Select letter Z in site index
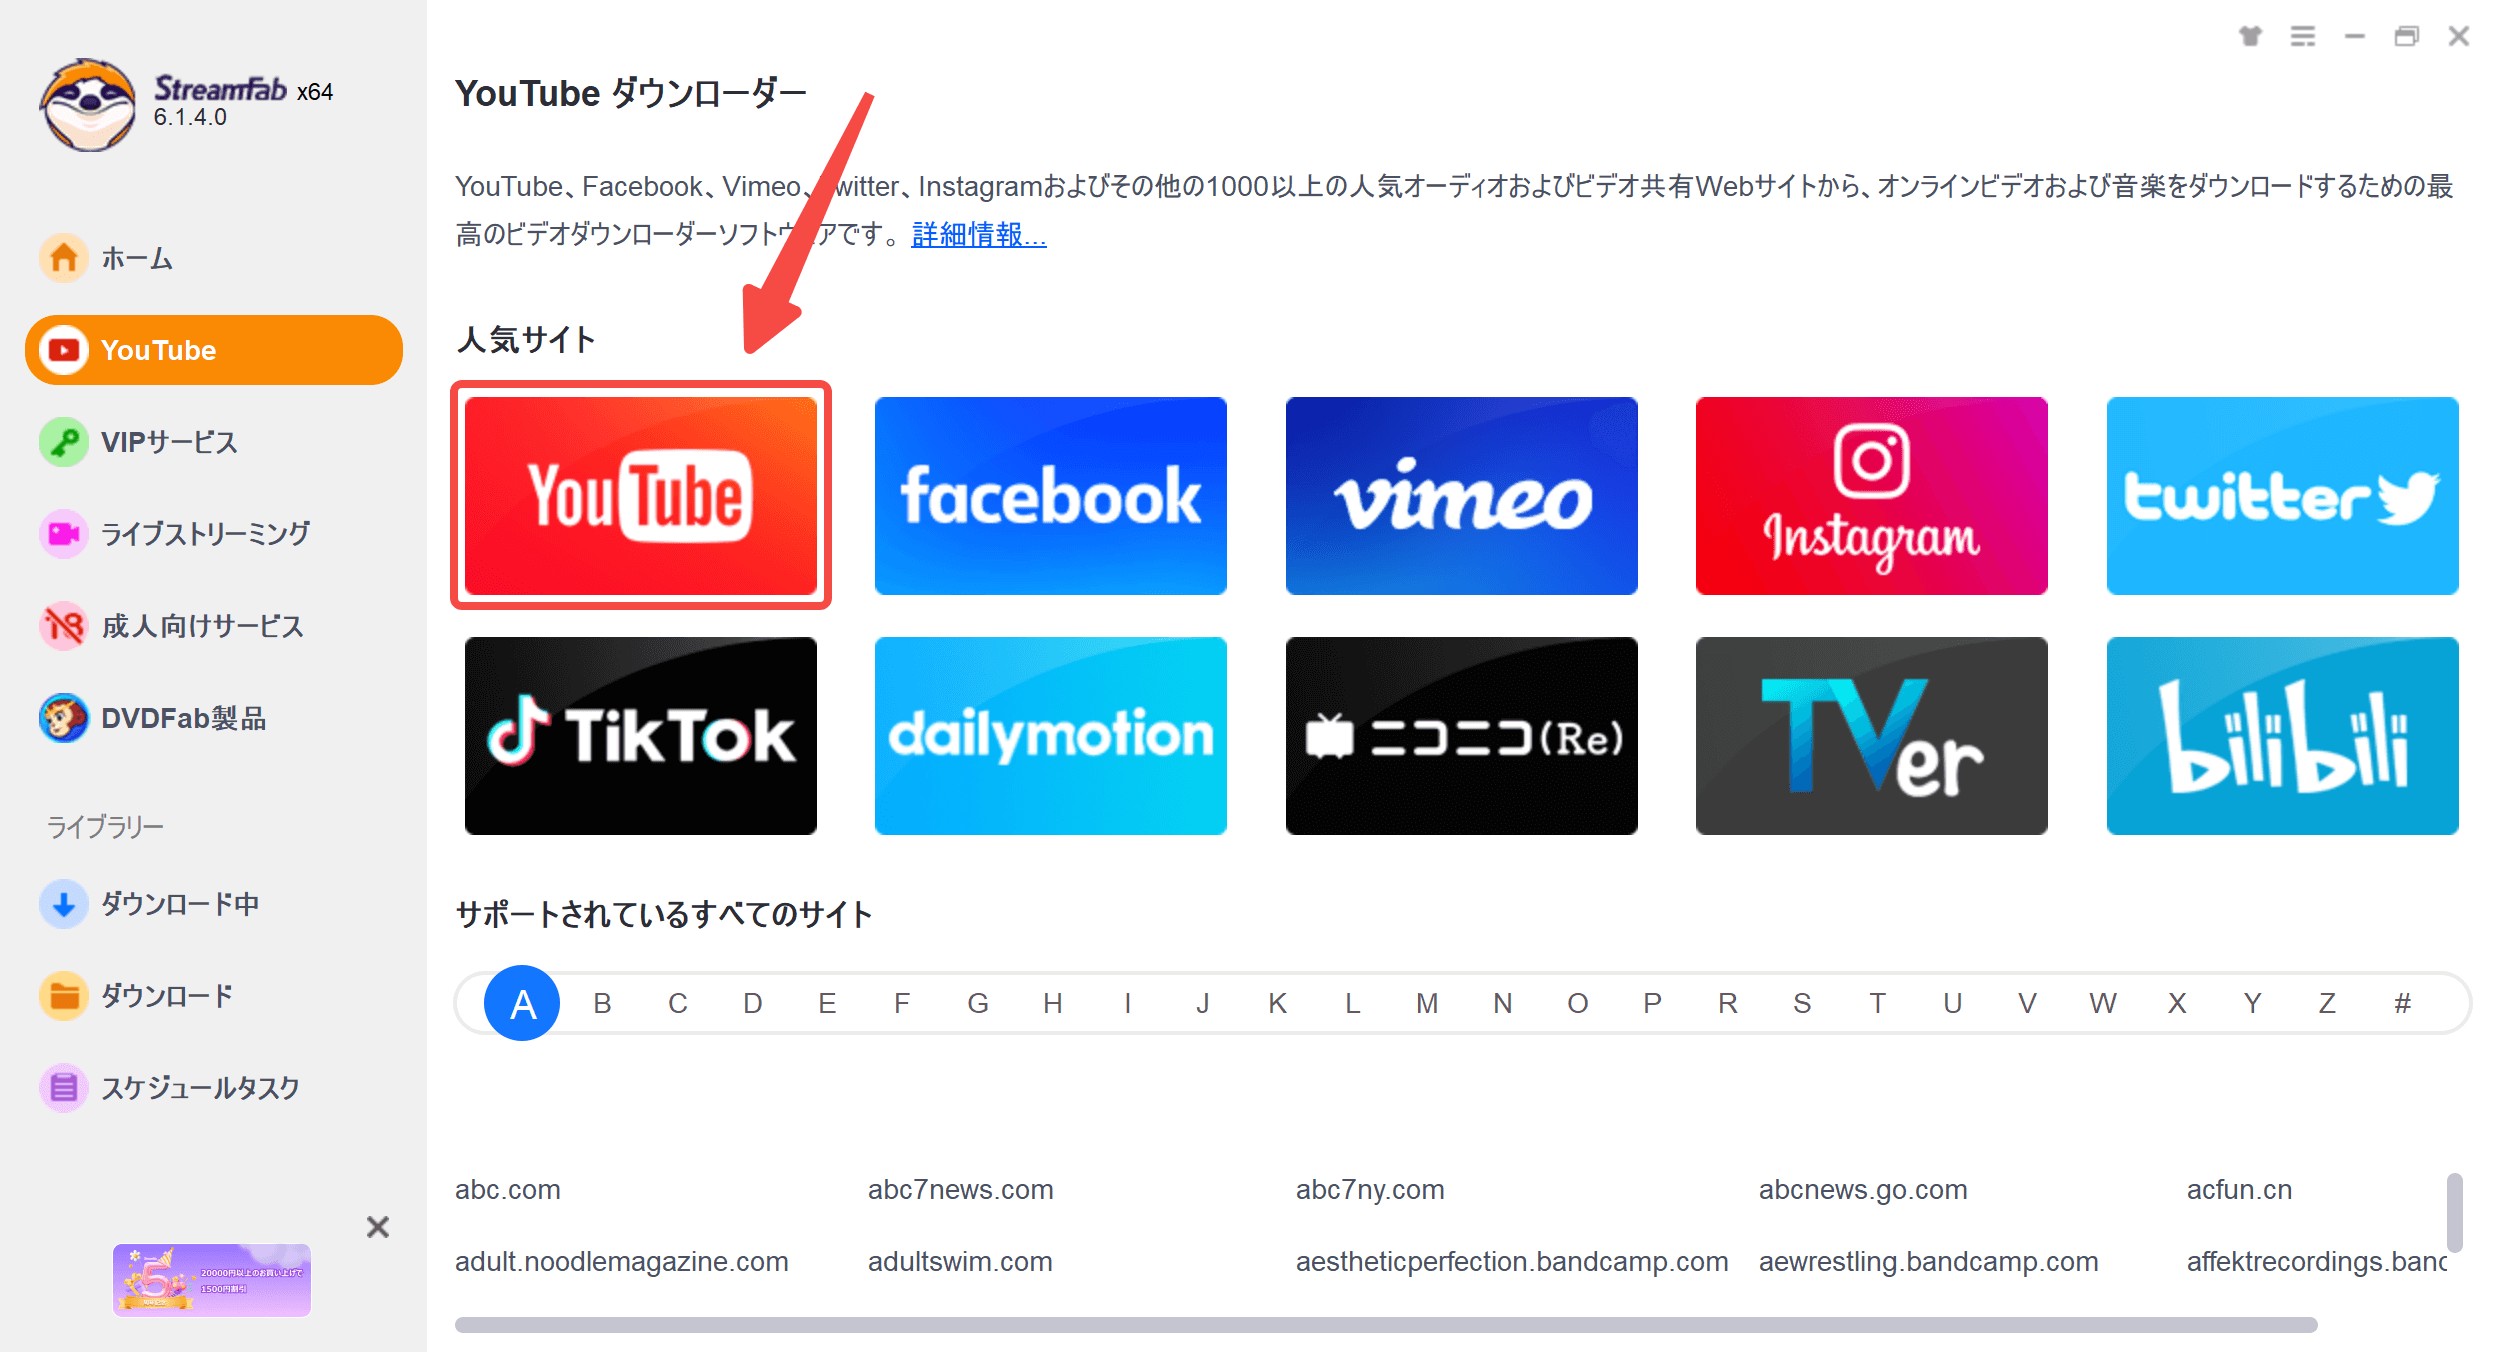 click(2327, 1003)
